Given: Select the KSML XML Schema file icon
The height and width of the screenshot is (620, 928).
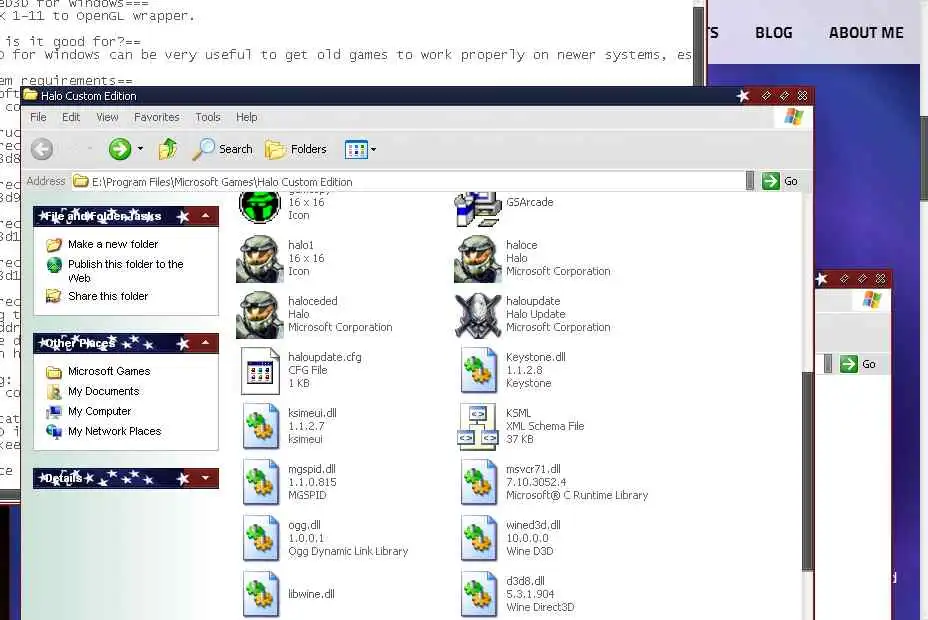Looking at the screenshot, I should [477, 427].
